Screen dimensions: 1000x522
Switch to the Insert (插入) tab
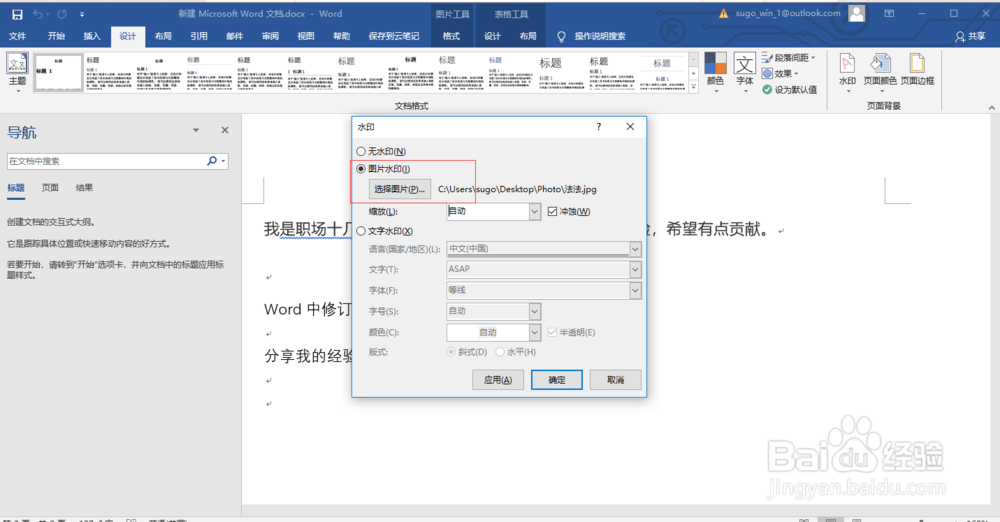point(92,36)
